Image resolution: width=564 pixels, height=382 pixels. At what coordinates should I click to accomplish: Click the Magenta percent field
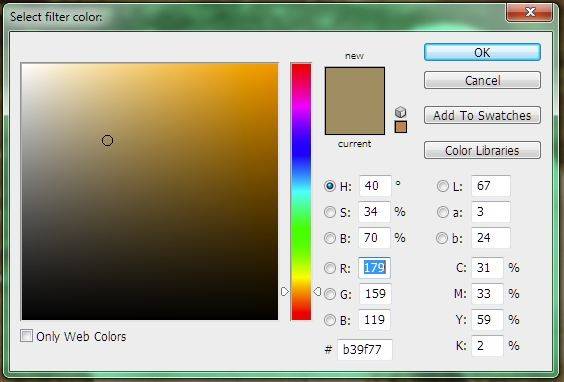(487, 294)
